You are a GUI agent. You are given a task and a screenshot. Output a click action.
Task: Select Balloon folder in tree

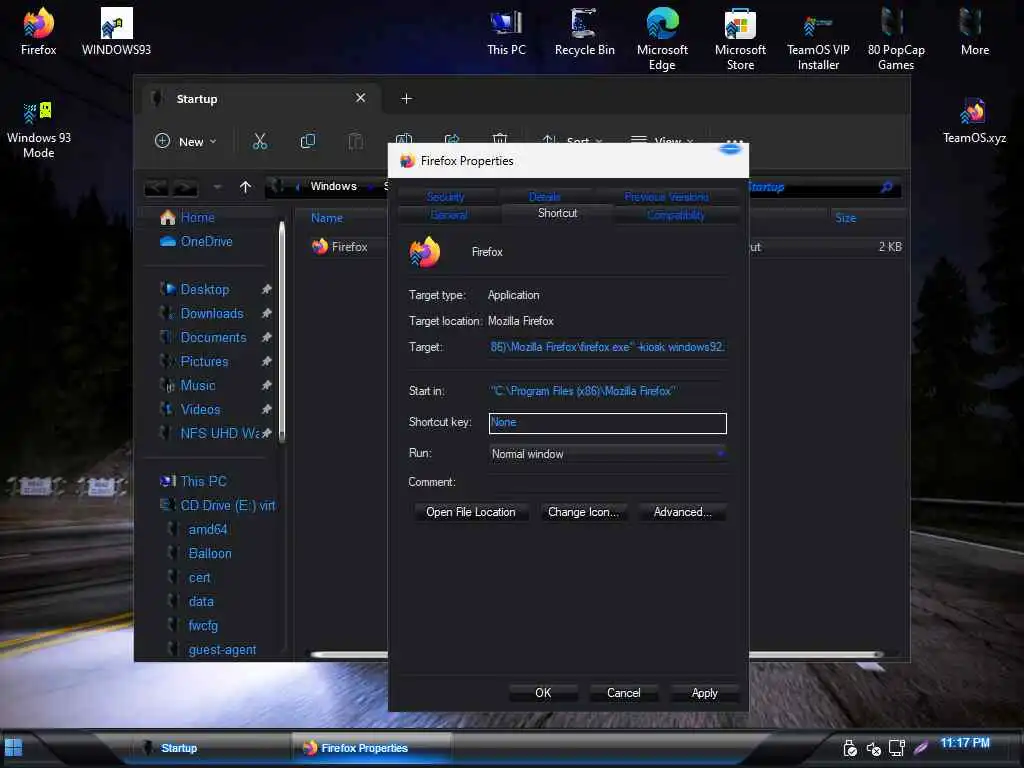tap(209, 554)
